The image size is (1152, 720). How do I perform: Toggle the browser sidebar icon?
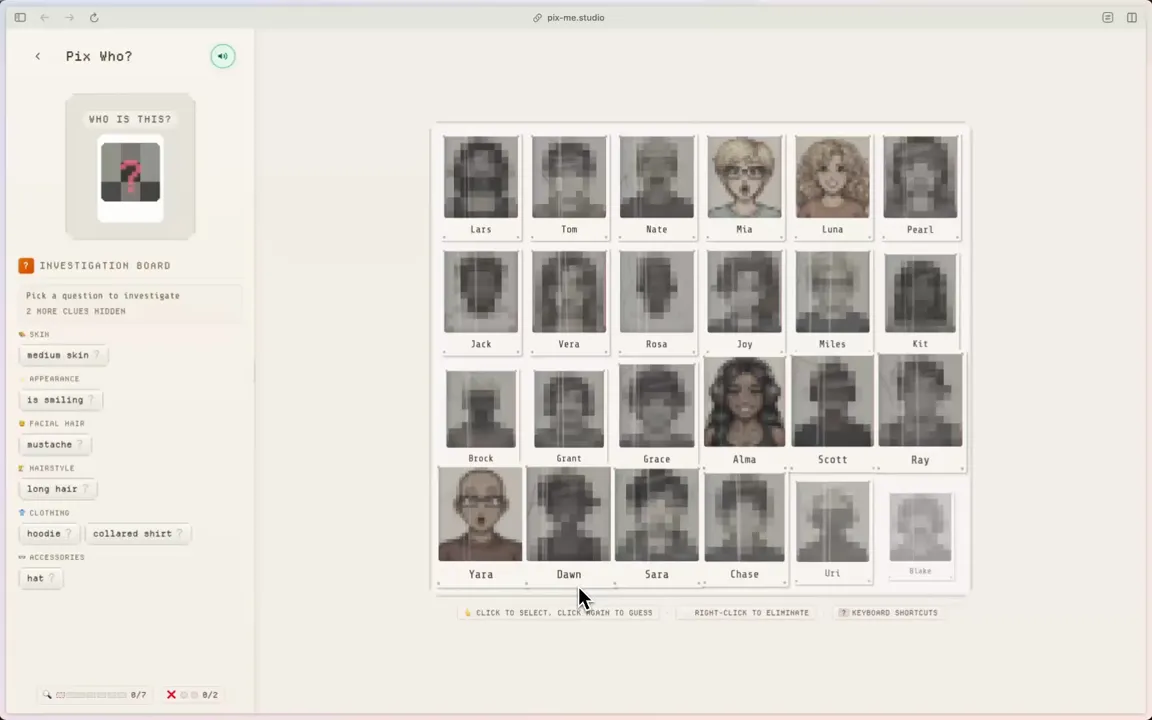[20, 17]
